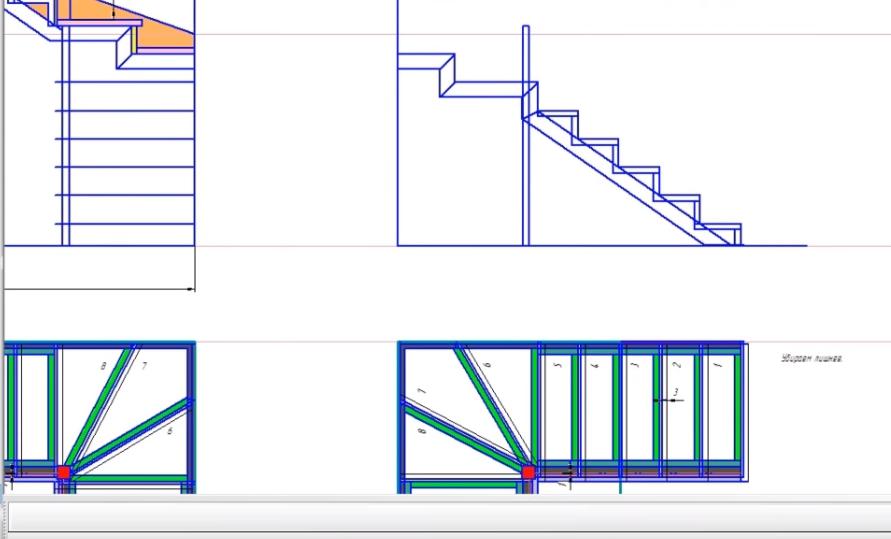Viewport: 891px width, 539px height.
Task: Select the rightmost step label 1
Action: [716, 366]
